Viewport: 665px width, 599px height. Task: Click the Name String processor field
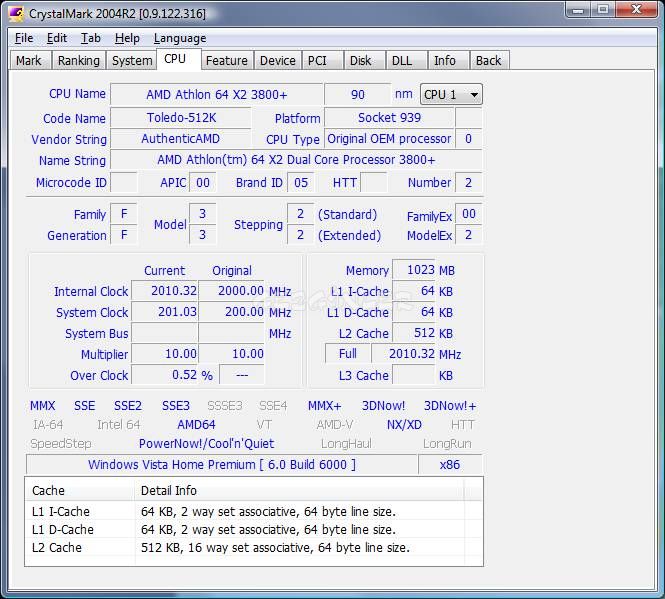tap(296, 160)
